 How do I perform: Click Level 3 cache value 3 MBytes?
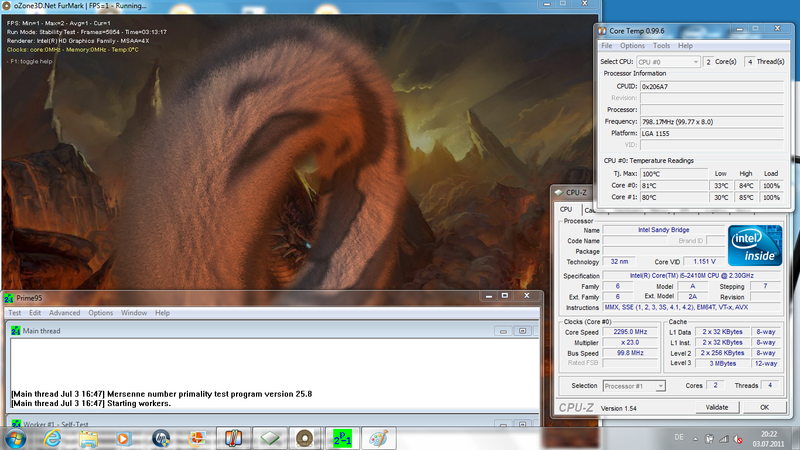723,363
